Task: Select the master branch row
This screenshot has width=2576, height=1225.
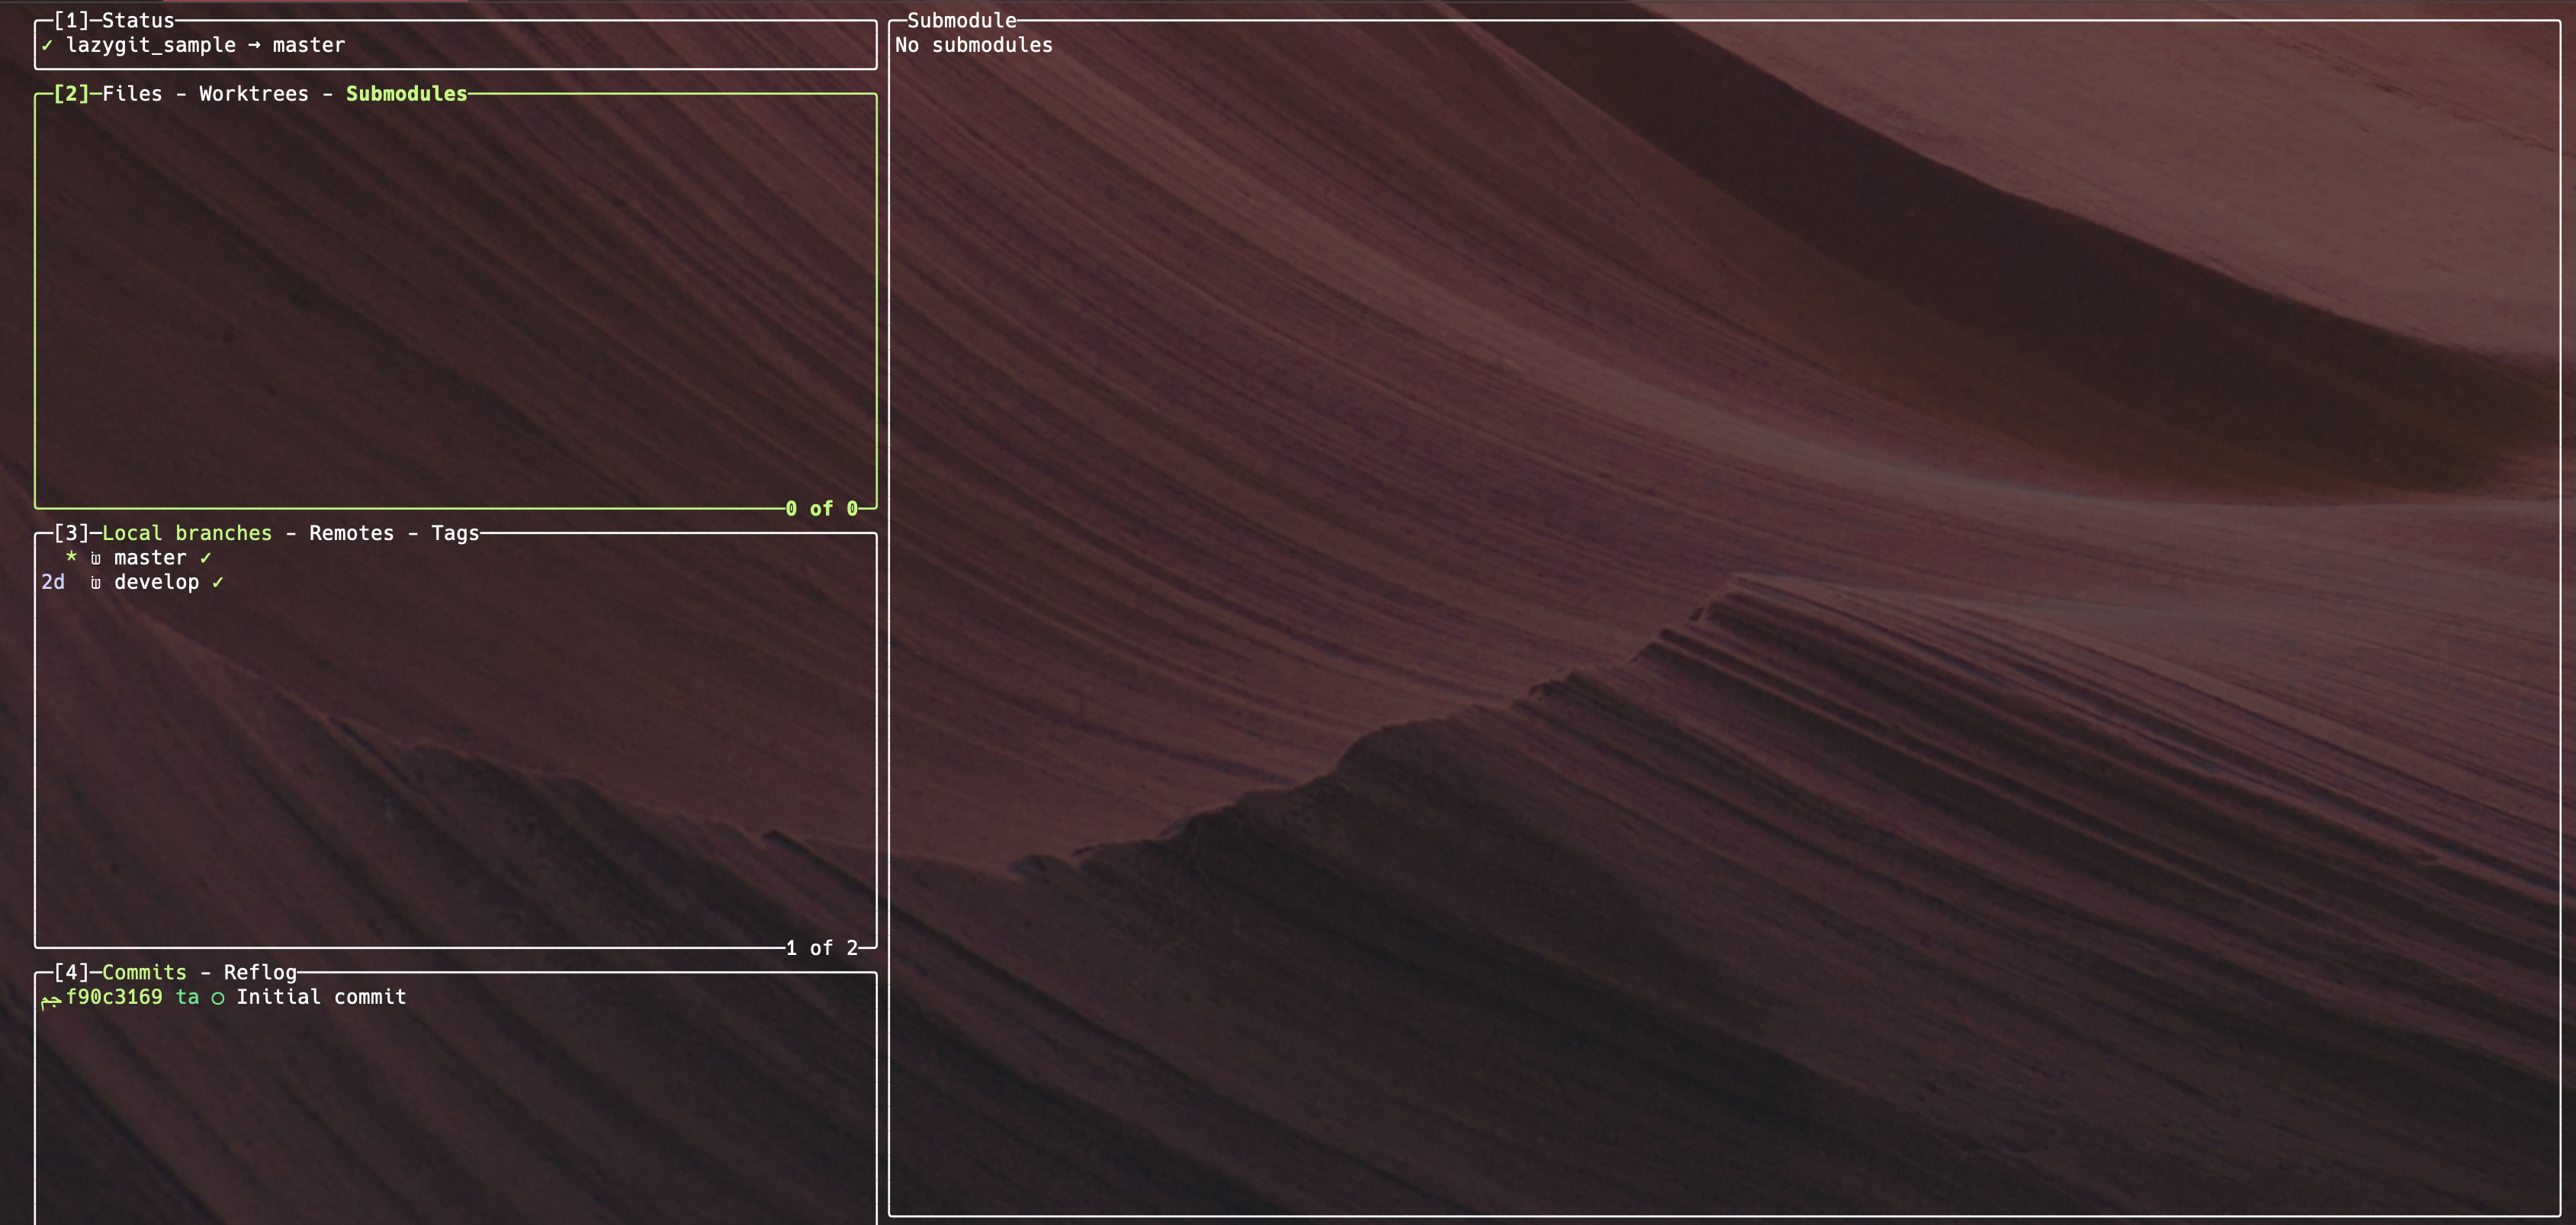Action: pos(150,558)
